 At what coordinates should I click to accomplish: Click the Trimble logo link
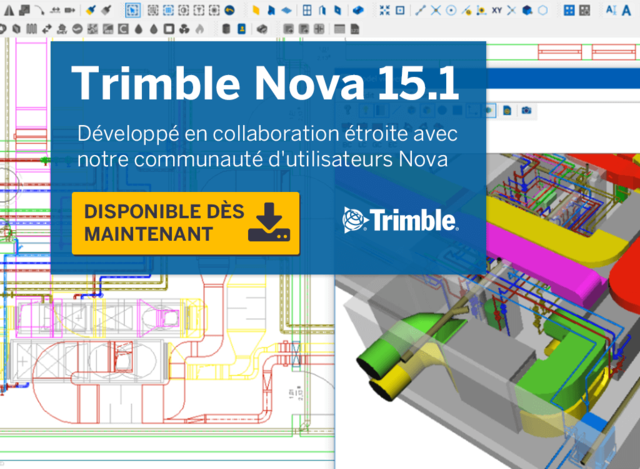400,219
